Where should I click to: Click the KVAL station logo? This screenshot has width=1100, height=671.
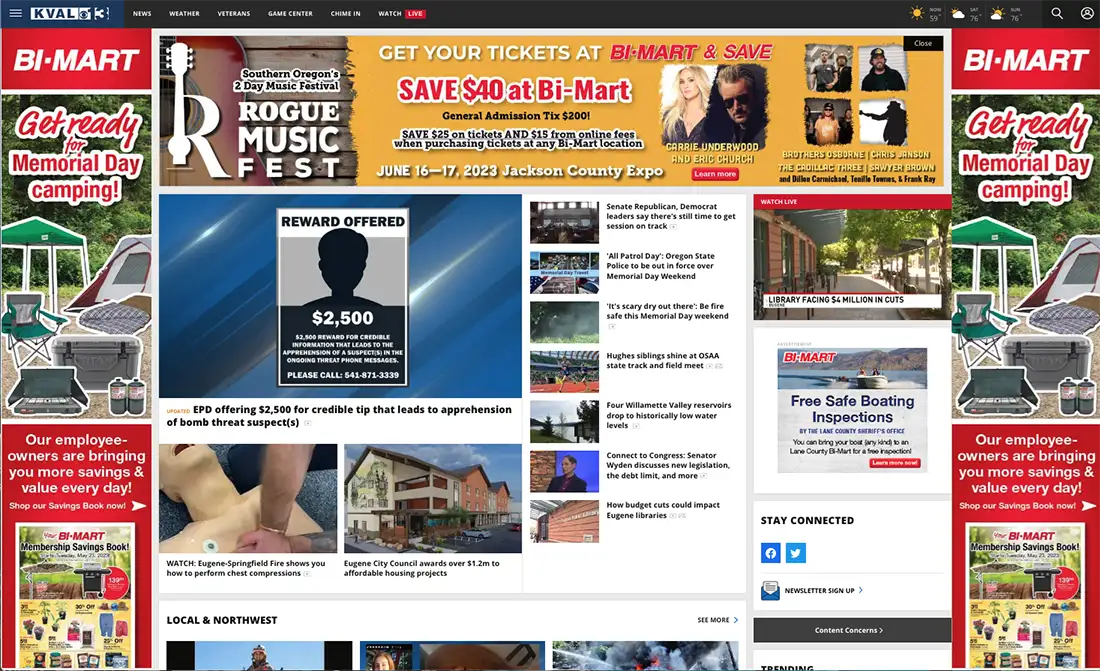point(69,13)
